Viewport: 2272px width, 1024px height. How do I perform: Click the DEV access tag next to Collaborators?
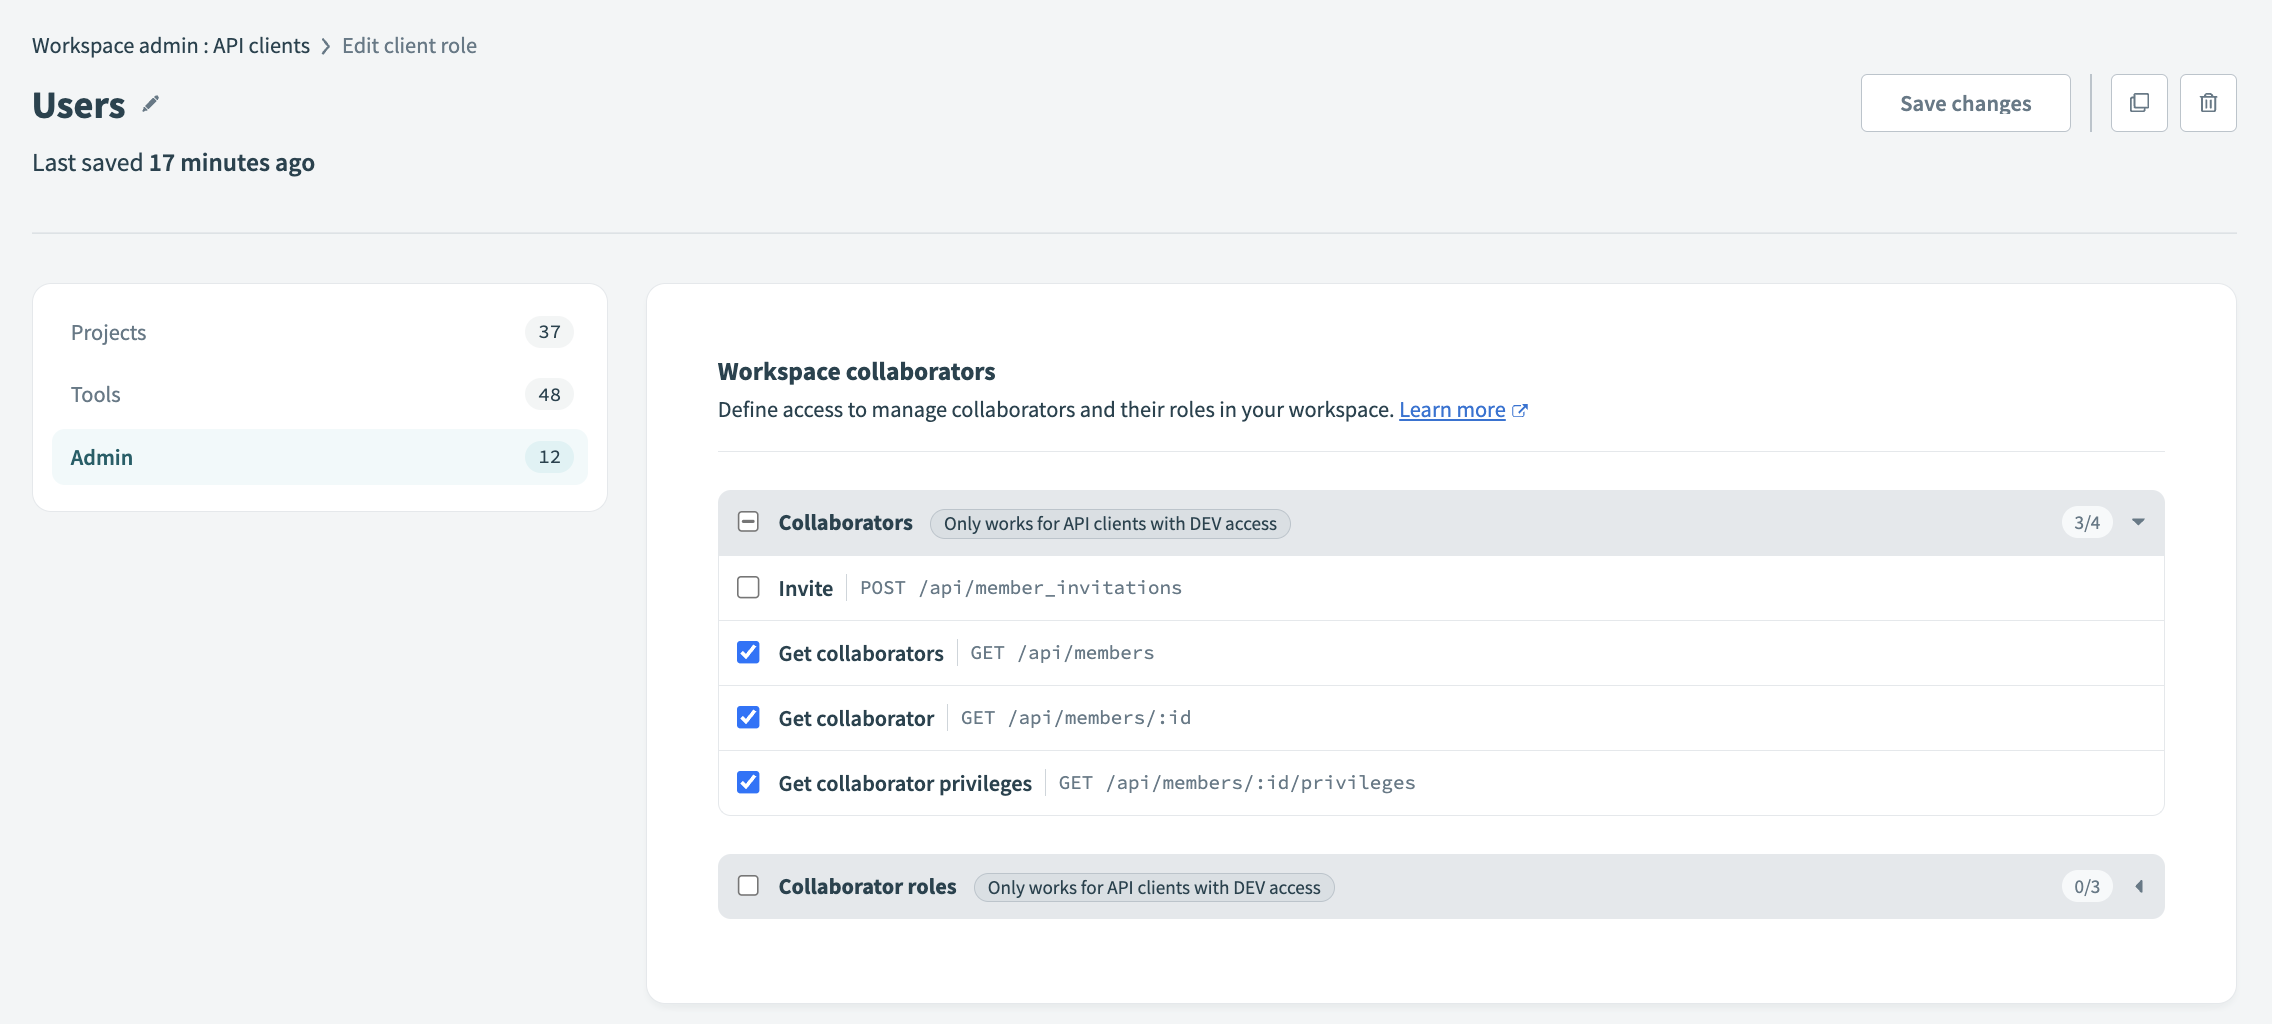click(1110, 523)
